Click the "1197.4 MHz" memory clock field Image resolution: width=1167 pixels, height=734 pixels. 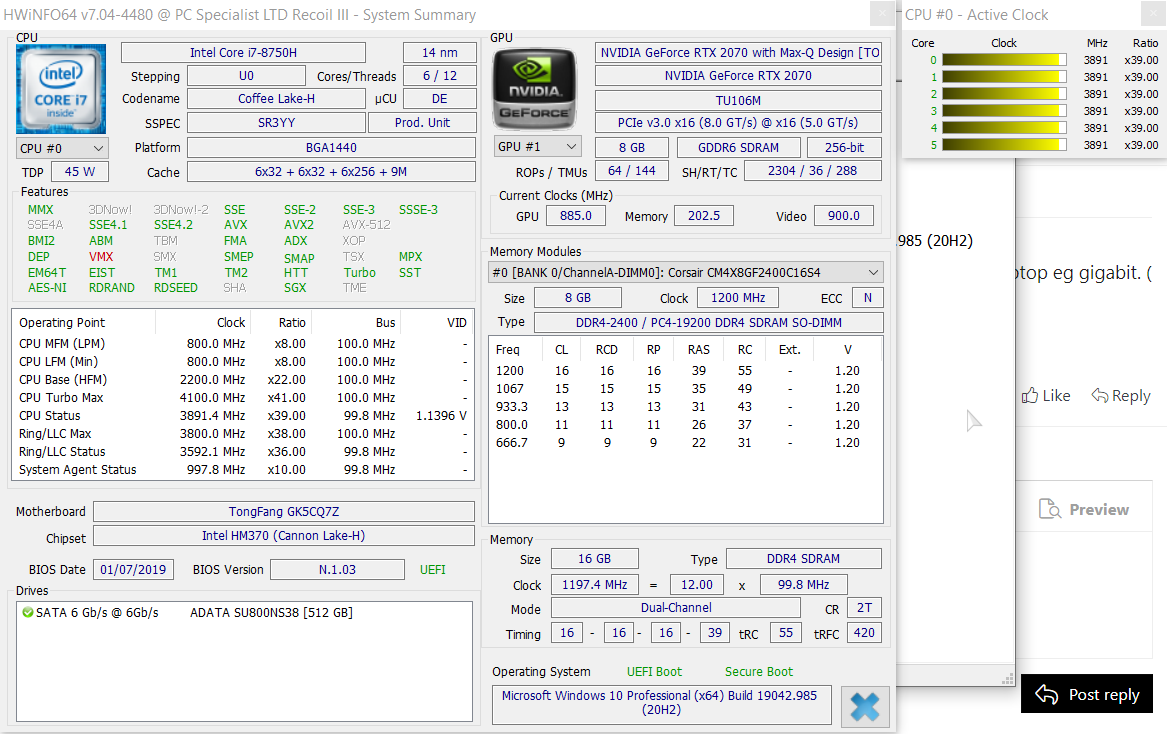click(594, 584)
